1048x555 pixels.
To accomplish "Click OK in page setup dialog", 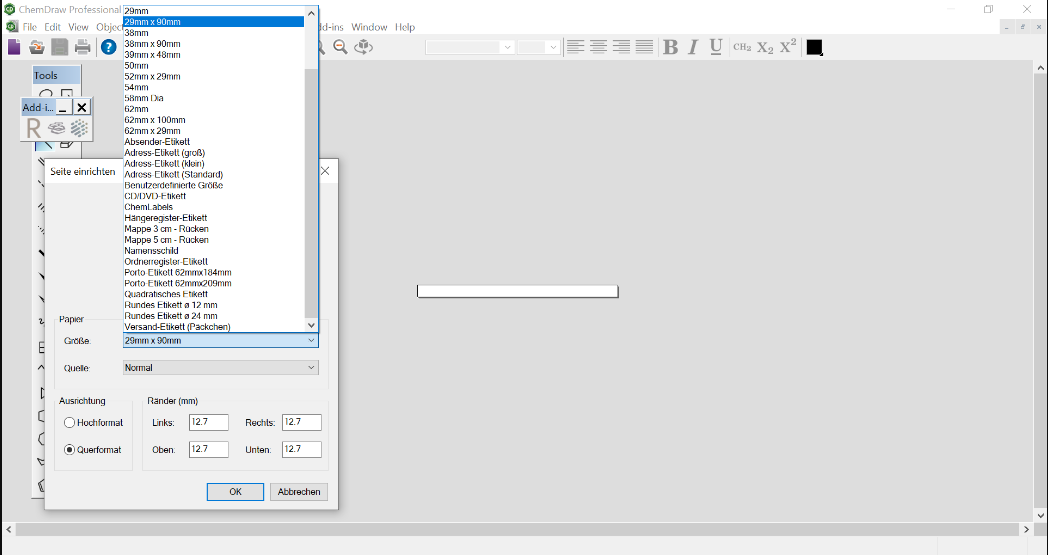I will 235,491.
